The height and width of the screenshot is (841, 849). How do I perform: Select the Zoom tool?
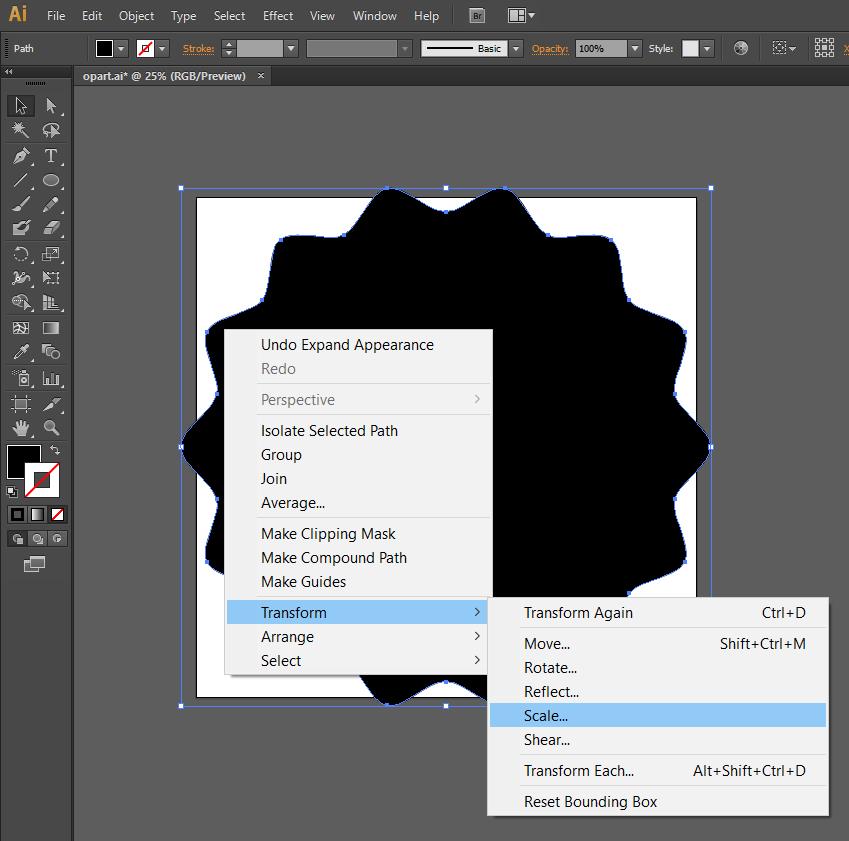point(51,428)
